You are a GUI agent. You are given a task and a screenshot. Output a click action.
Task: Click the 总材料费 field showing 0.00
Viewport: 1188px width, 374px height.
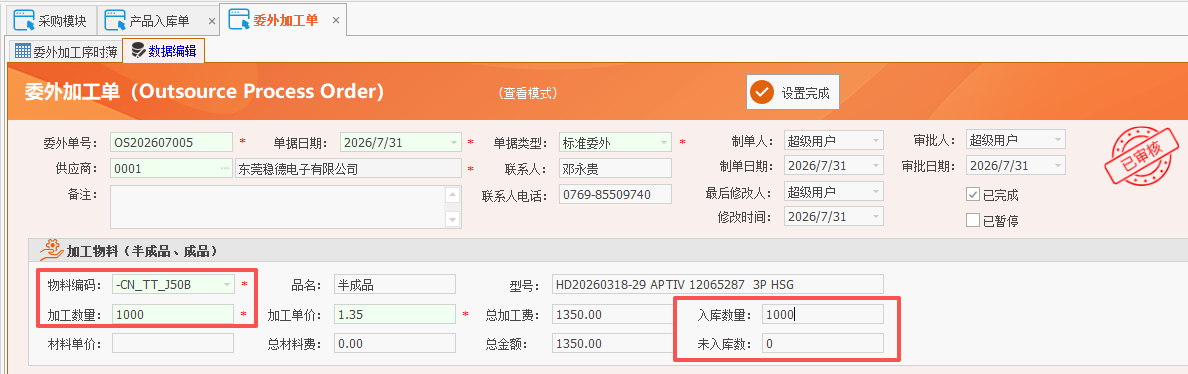395,344
